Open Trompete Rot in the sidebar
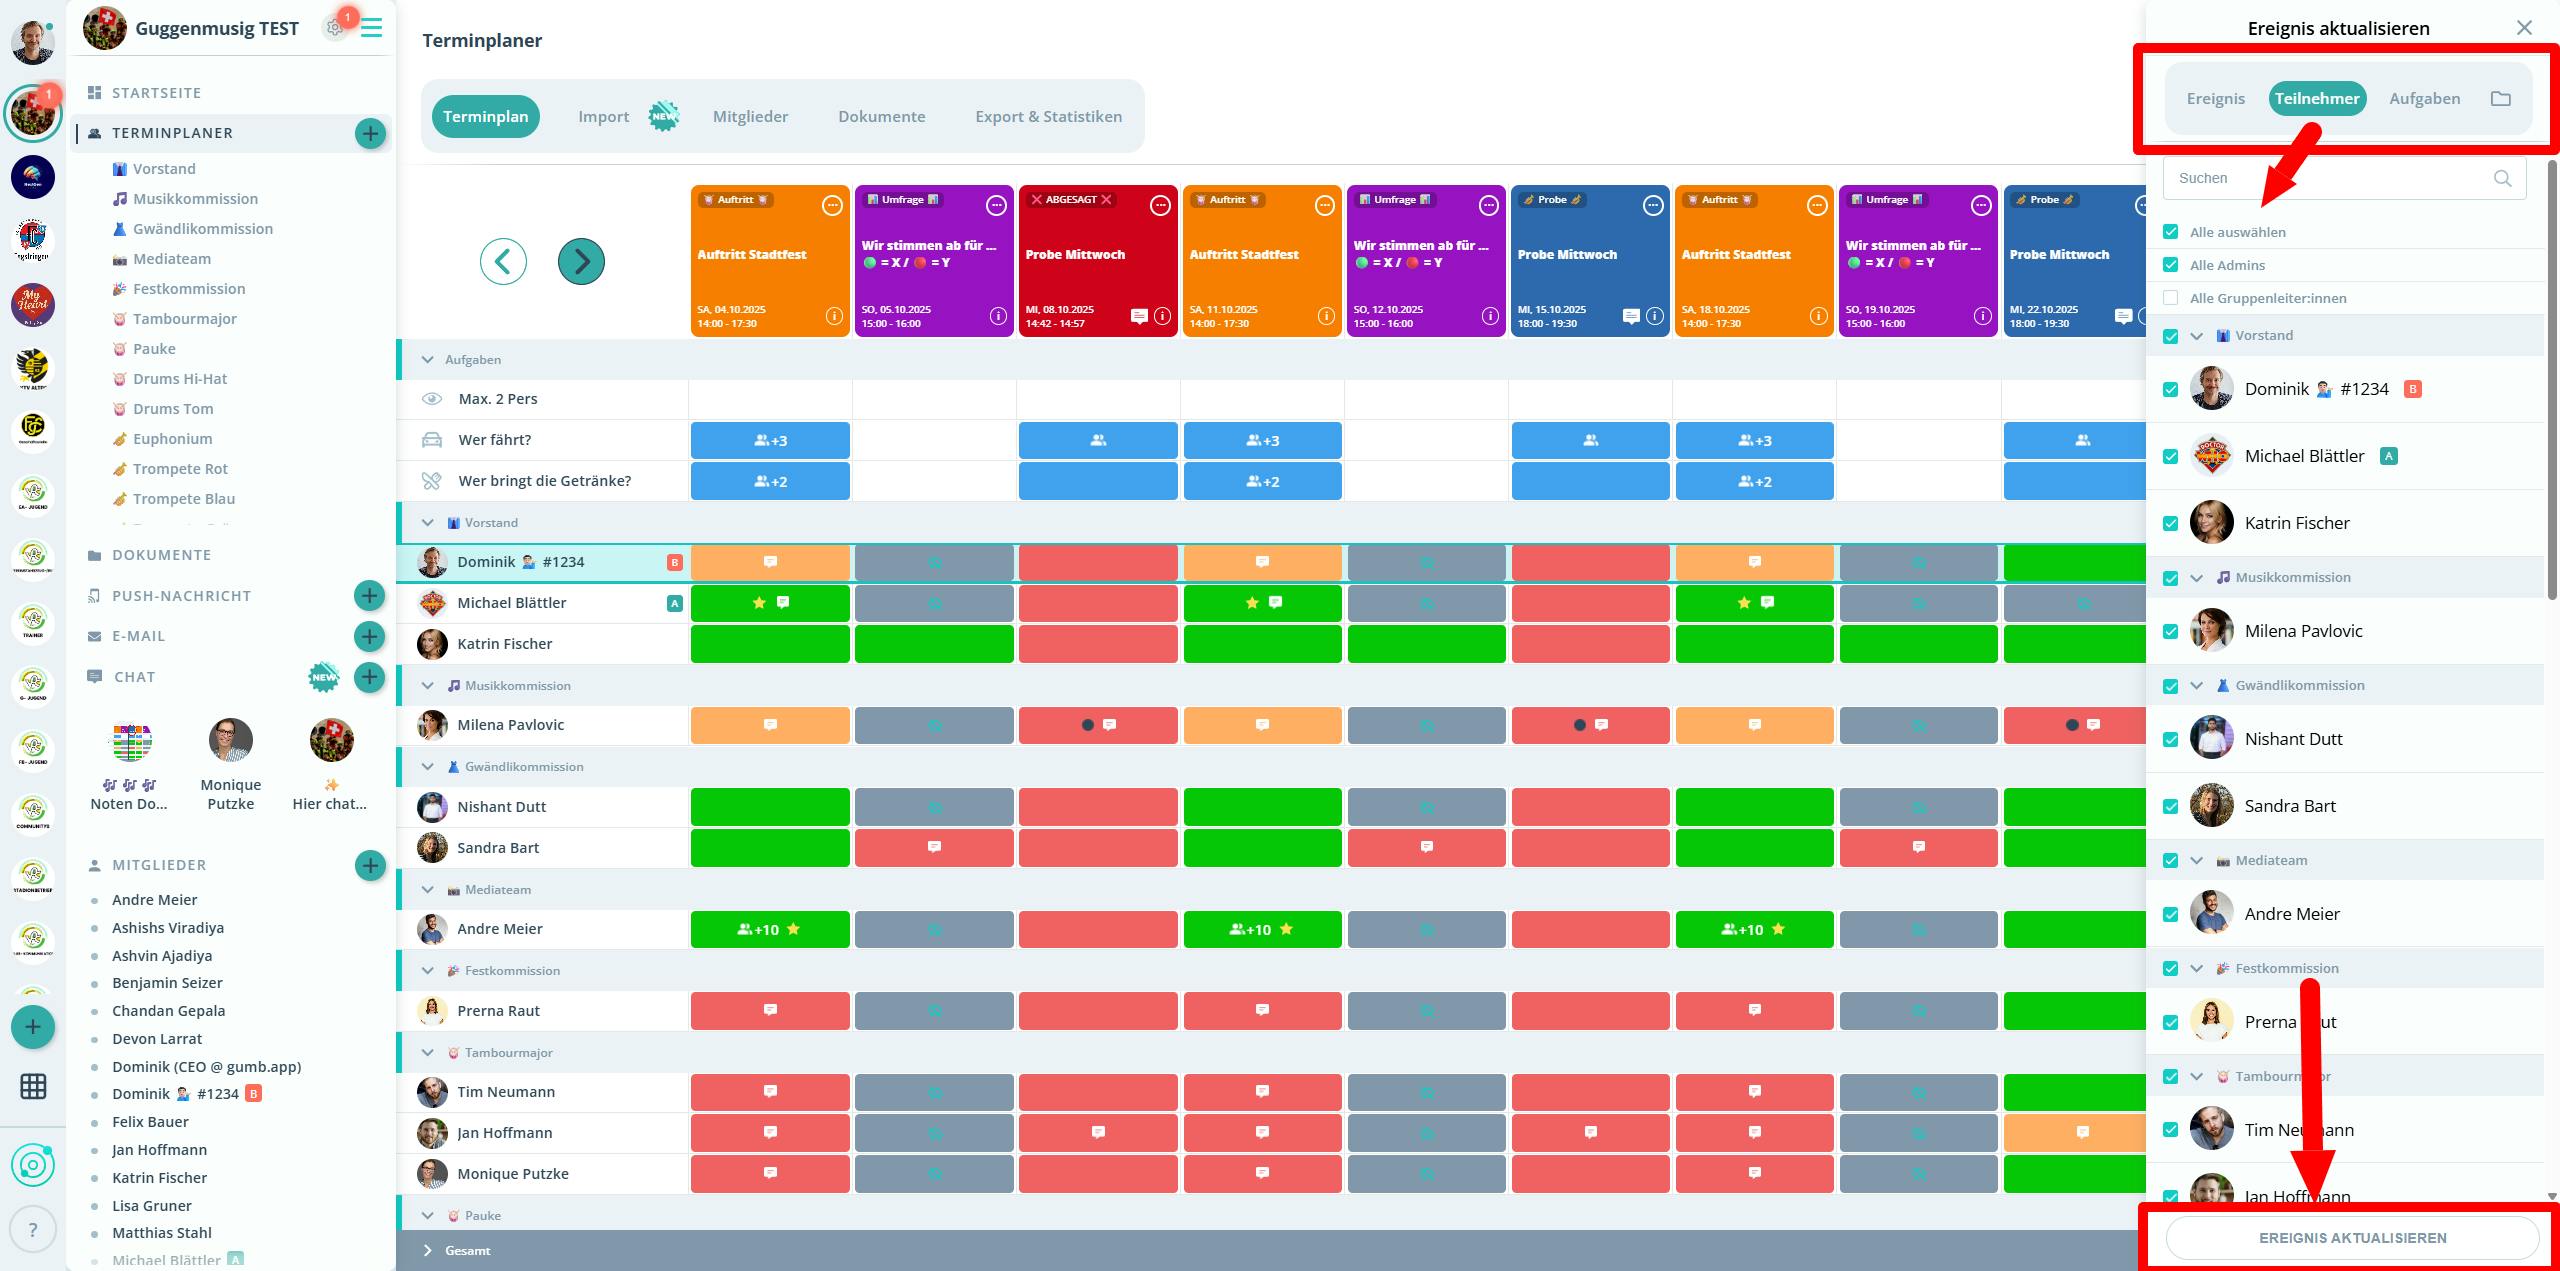 click(180, 468)
